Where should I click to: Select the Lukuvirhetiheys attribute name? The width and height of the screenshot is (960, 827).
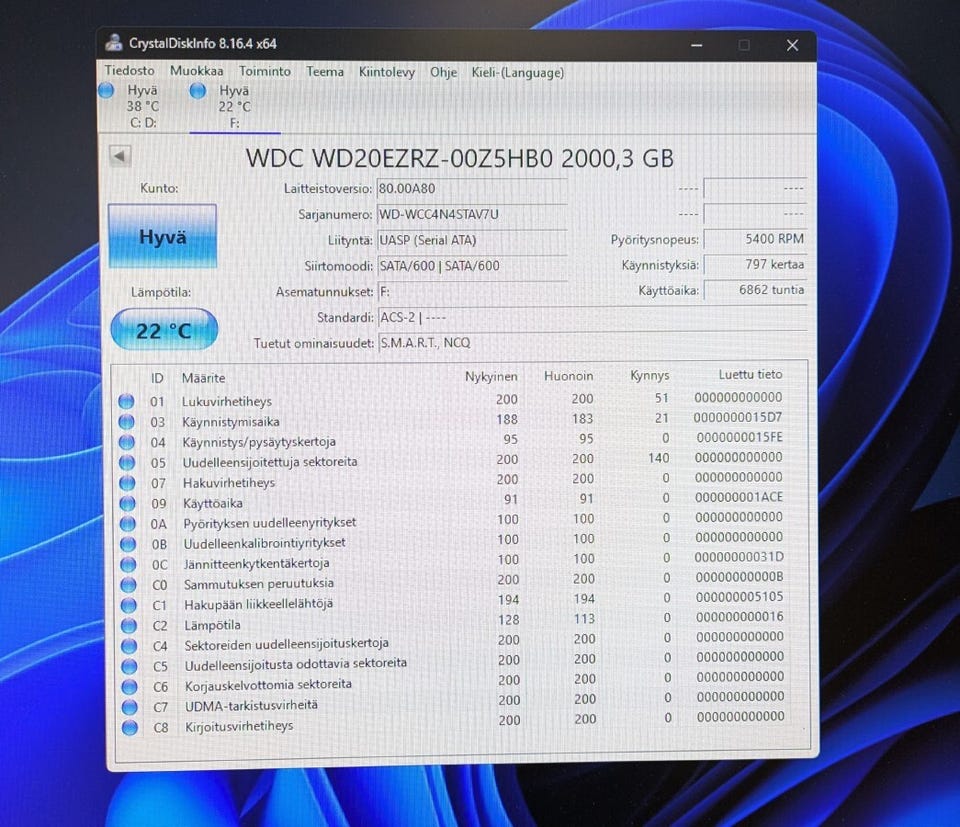tap(227, 402)
